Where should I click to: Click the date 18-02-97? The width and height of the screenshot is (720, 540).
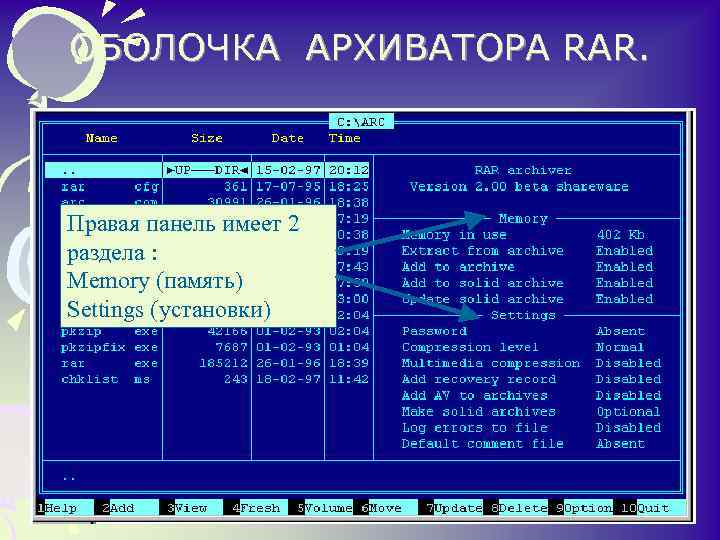(288, 379)
